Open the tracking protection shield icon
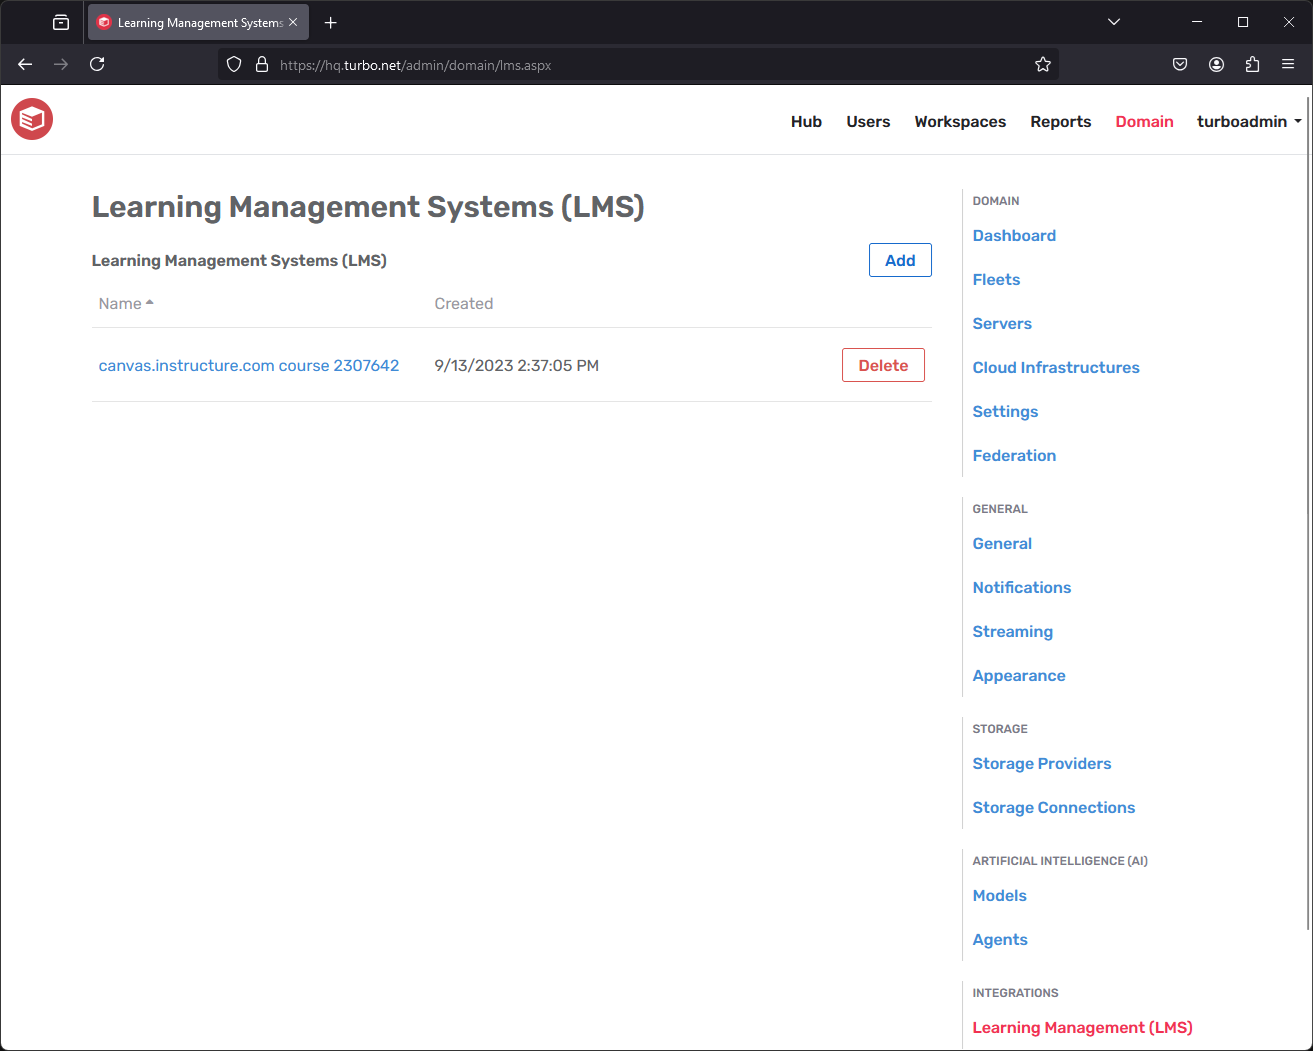Screen dimensions: 1313x1051 233,64
